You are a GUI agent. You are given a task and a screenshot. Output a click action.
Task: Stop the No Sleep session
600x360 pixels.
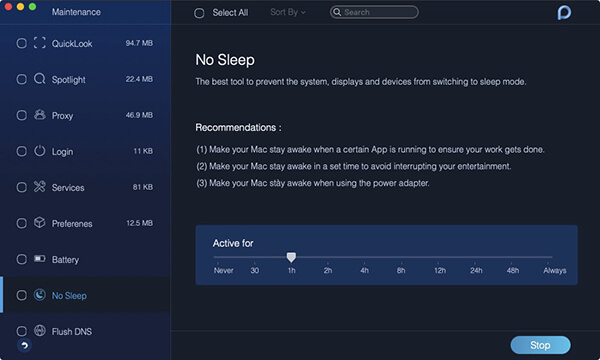(x=540, y=345)
